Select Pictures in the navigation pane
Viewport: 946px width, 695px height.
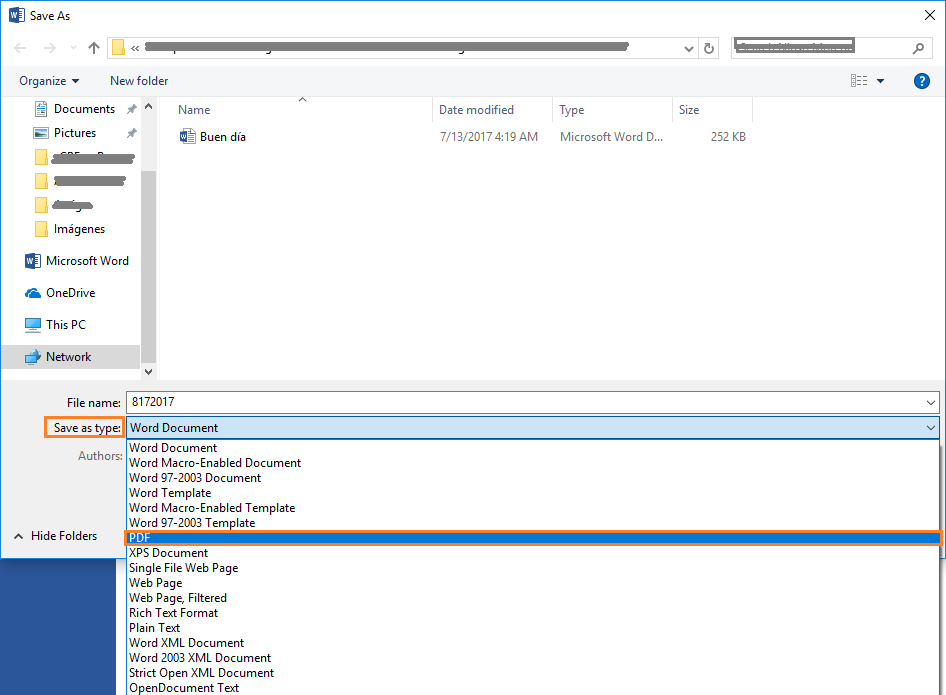75,133
